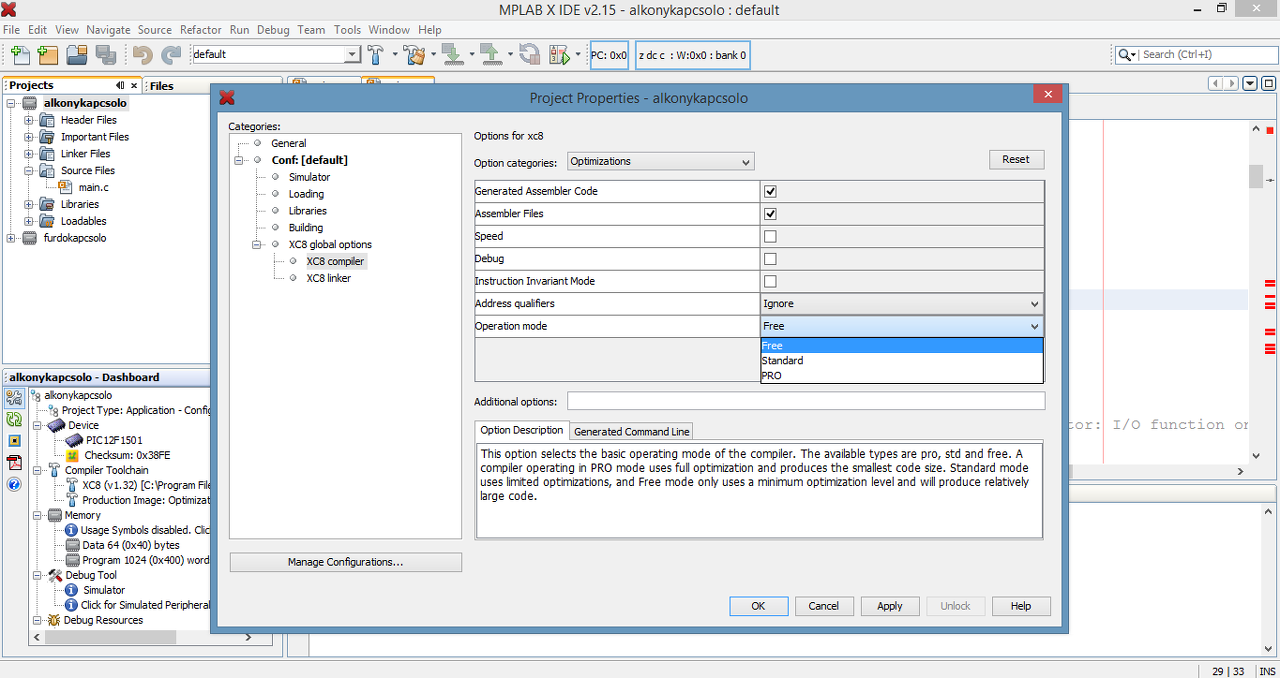1280x678 pixels.
Task: Click the Clean and Build broom icon
Action: 415,54
